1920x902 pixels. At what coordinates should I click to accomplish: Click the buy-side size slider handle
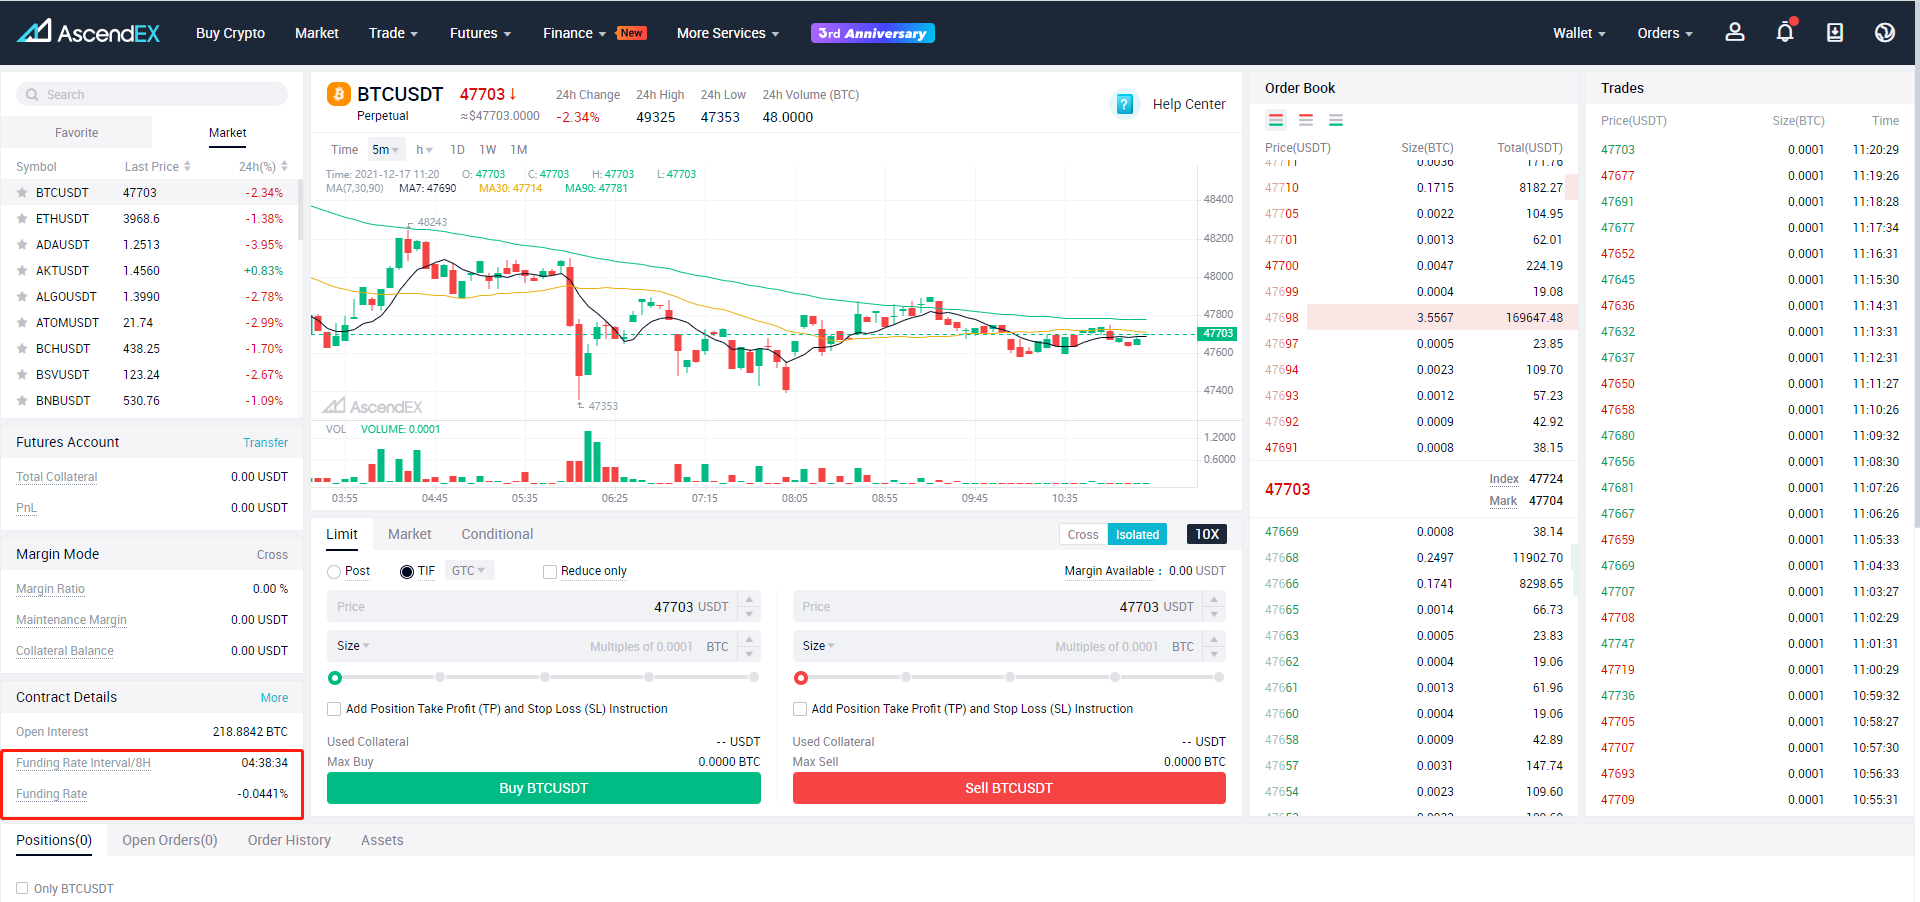335,678
